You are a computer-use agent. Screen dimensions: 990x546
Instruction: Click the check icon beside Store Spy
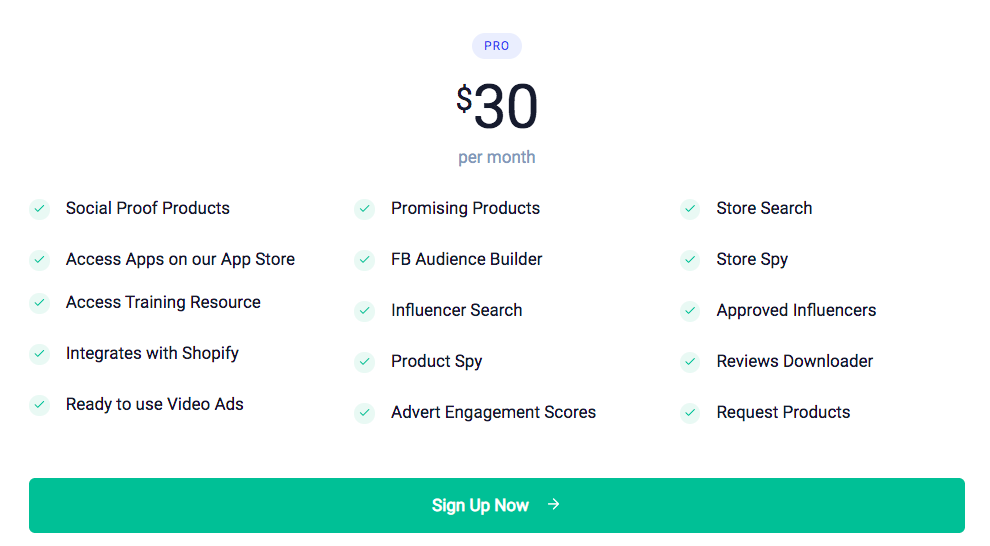coord(690,260)
